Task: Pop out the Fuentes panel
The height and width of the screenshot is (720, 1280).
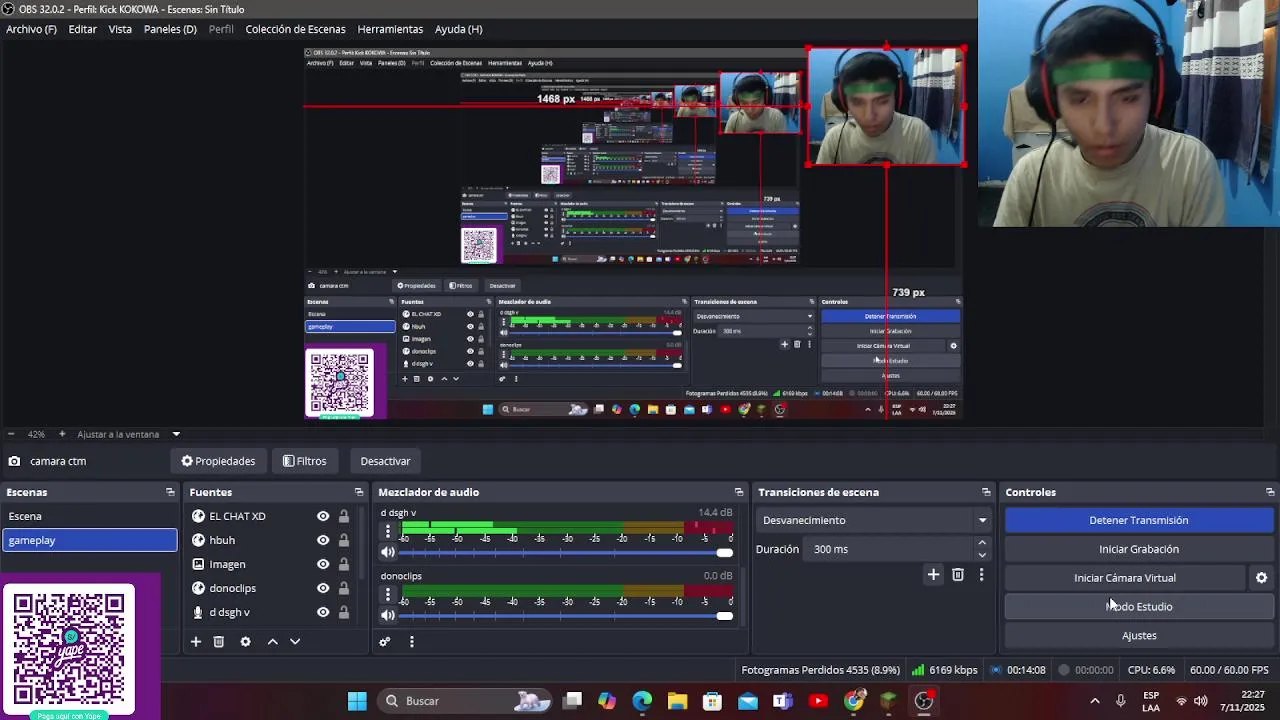Action: click(359, 492)
